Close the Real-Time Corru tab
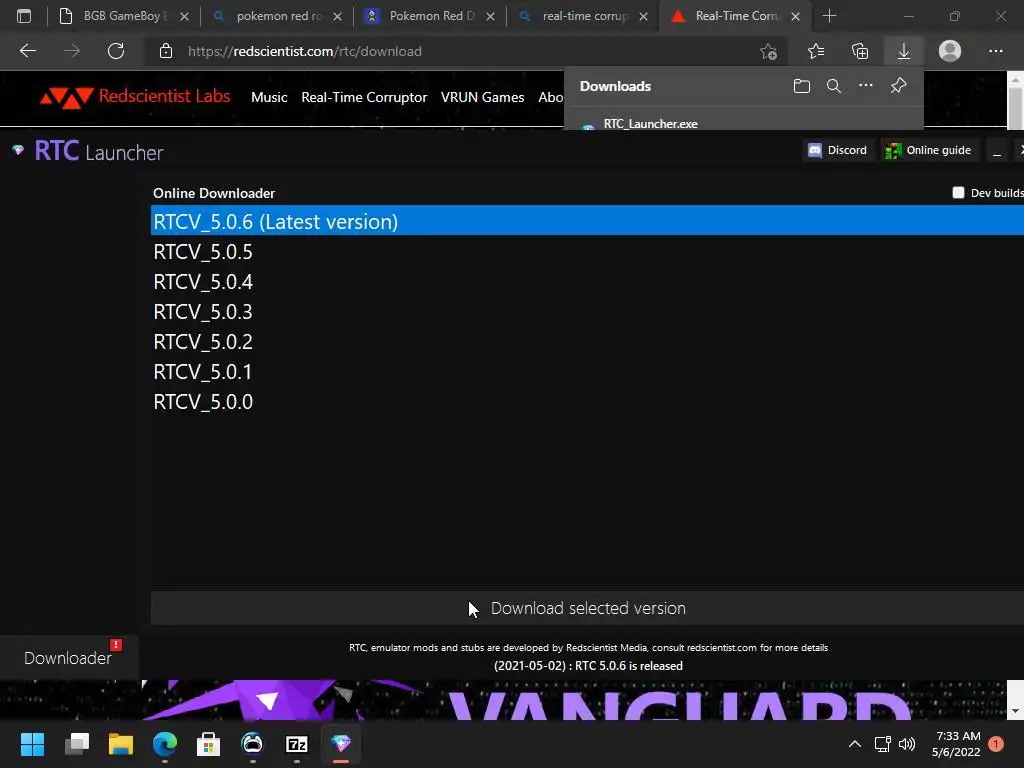1024x768 pixels. pyautogui.click(x=795, y=16)
